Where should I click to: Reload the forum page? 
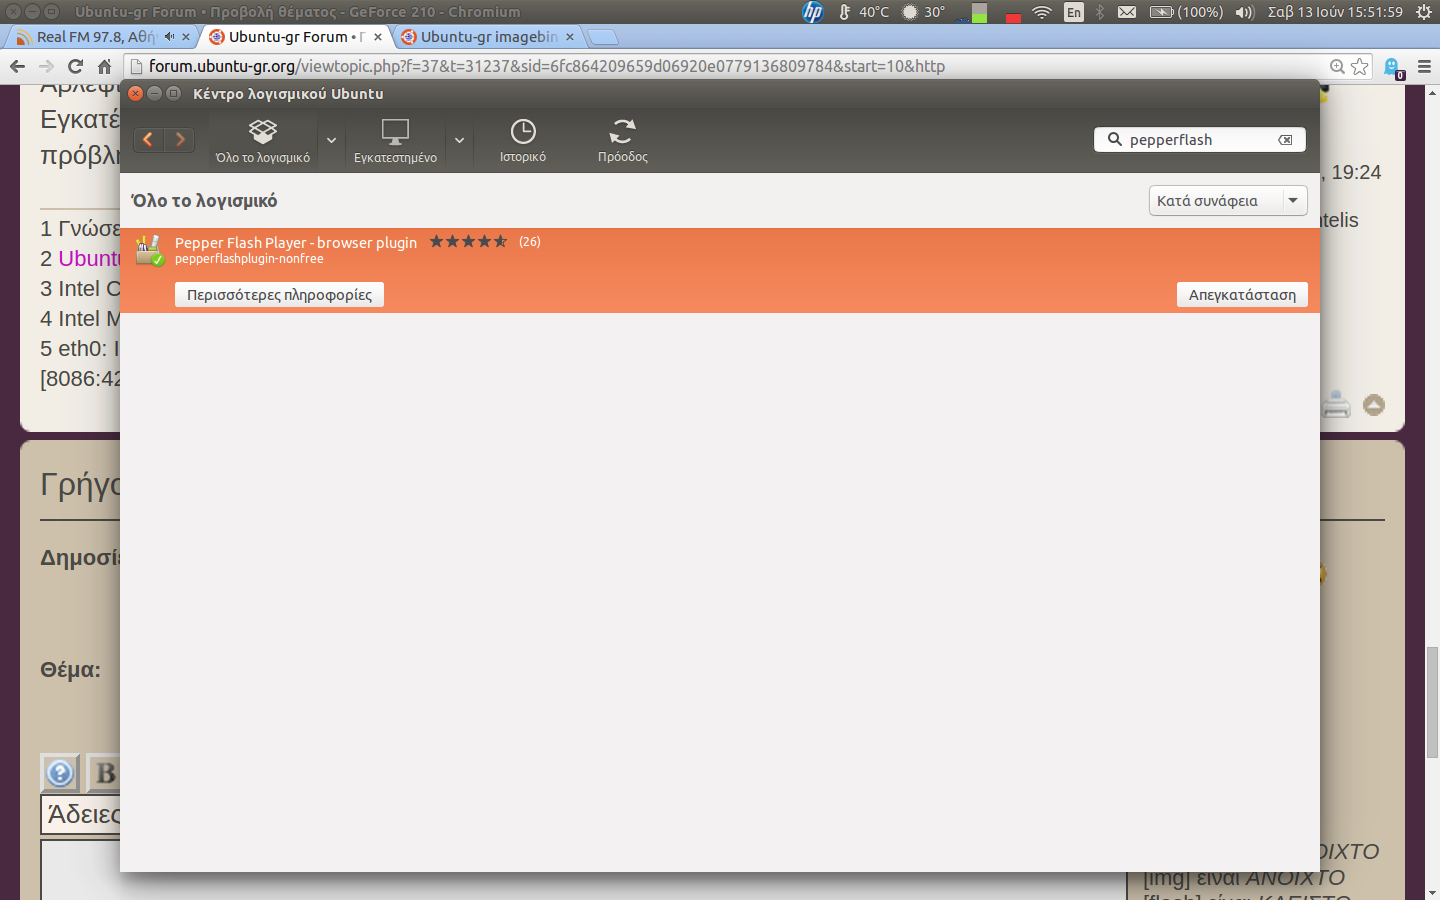click(75, 66)
